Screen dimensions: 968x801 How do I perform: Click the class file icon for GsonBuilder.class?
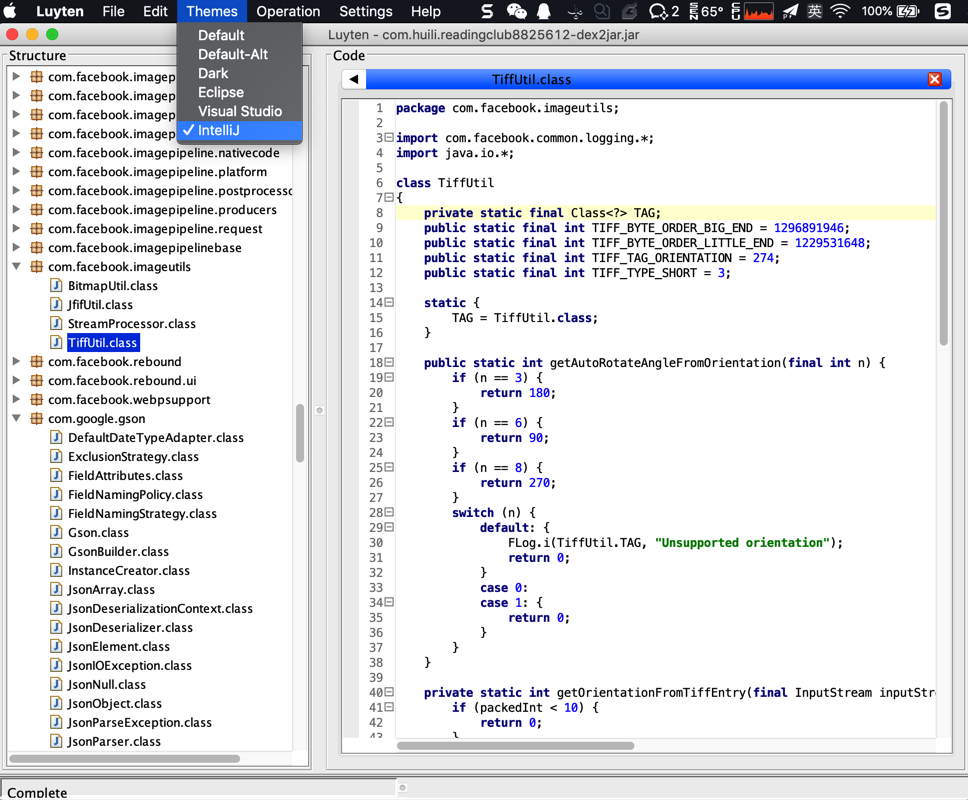pos(56,551)
